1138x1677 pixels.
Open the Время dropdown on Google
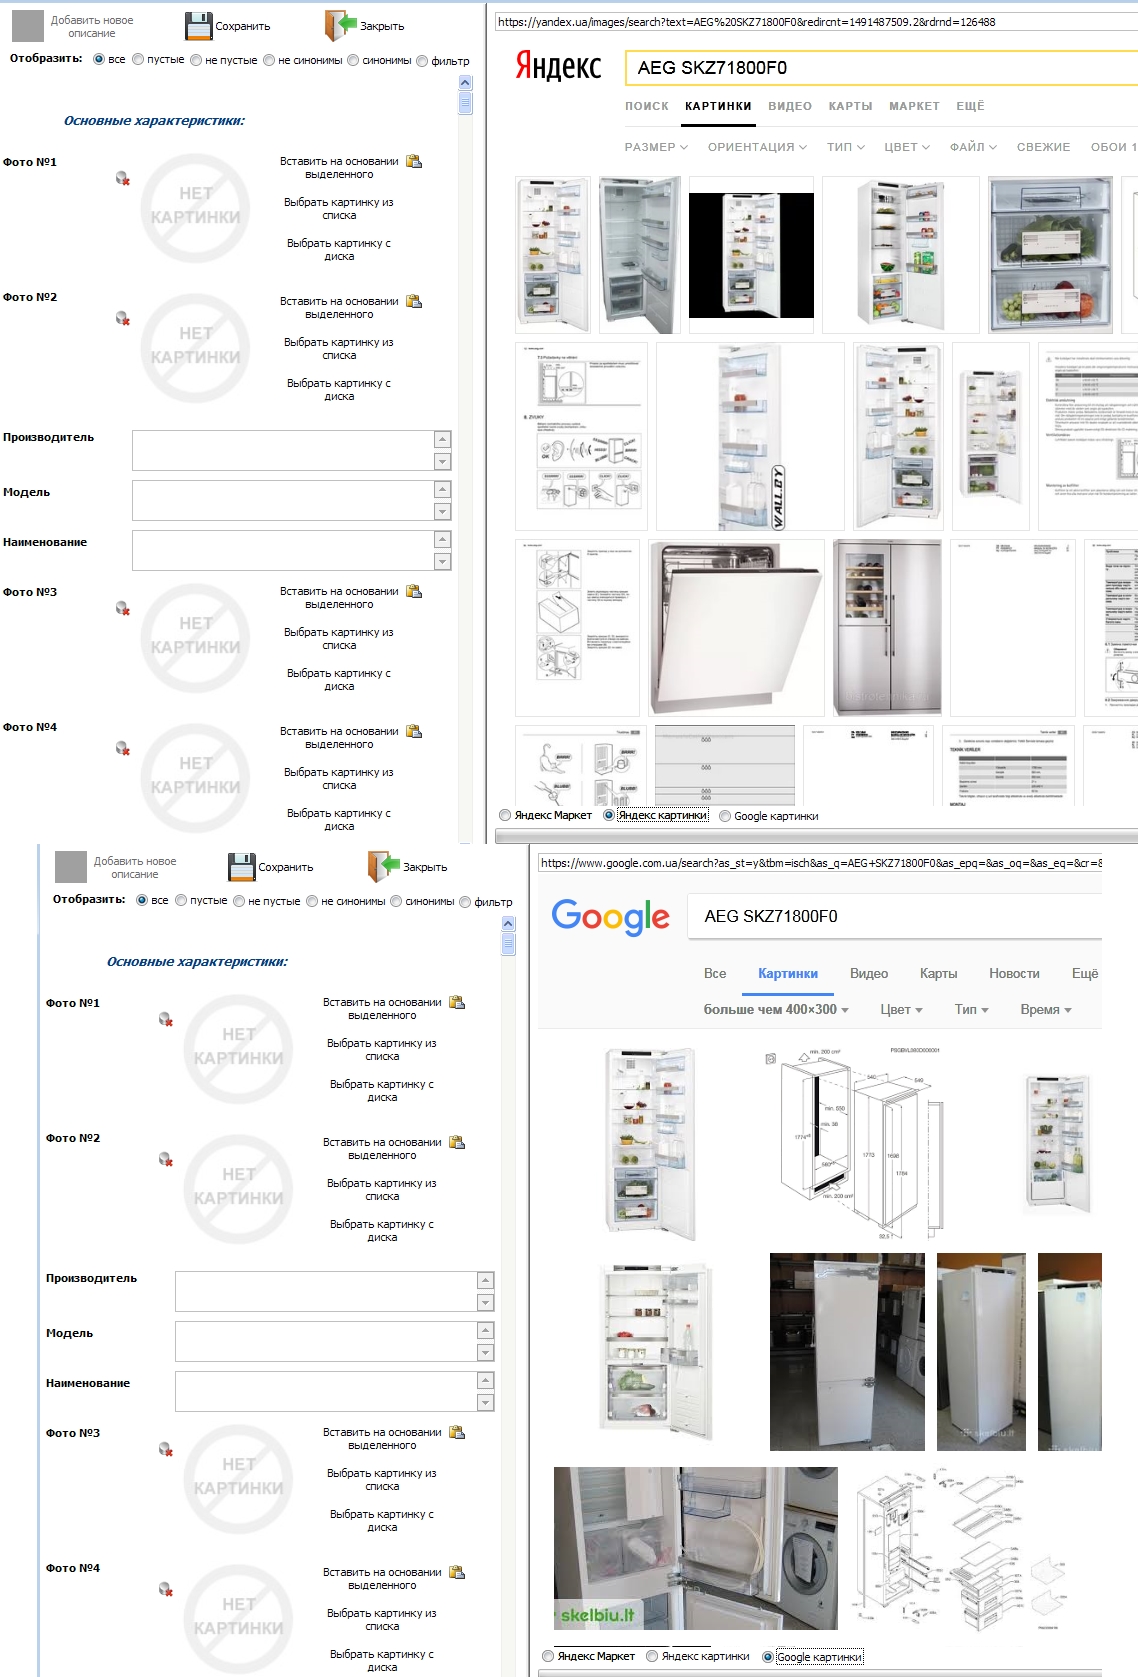click(1045, 1010)
